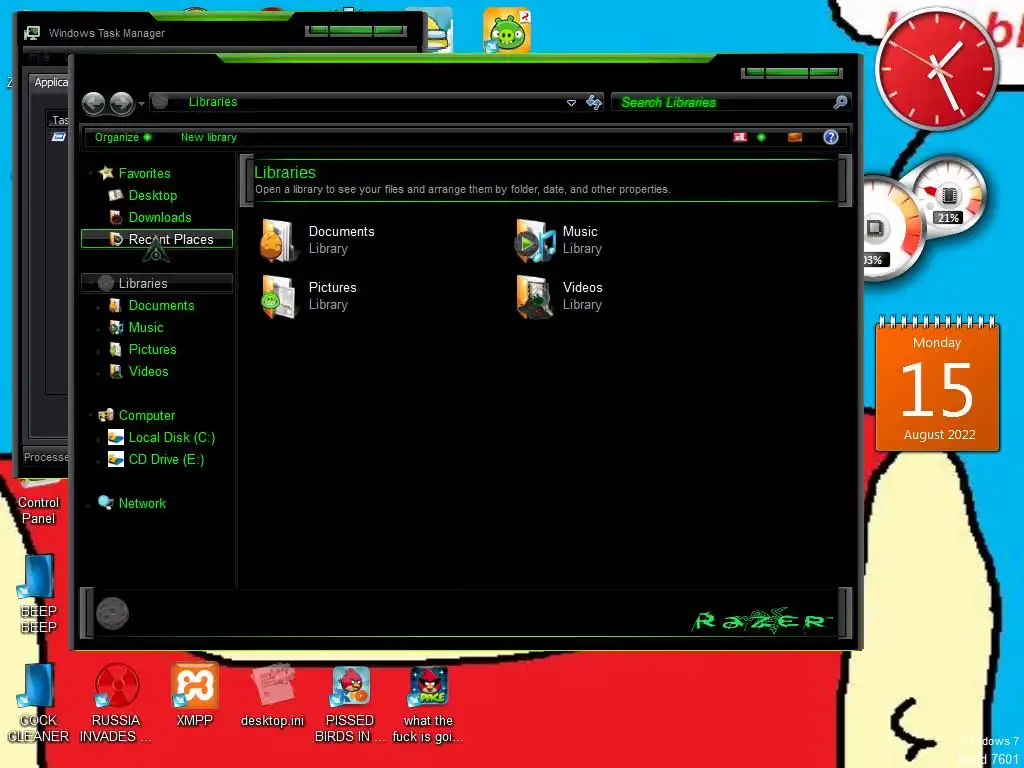Open the Videos library in the main pane
The height and width of the screenshot is (768, 1024).
coord(559,296)
